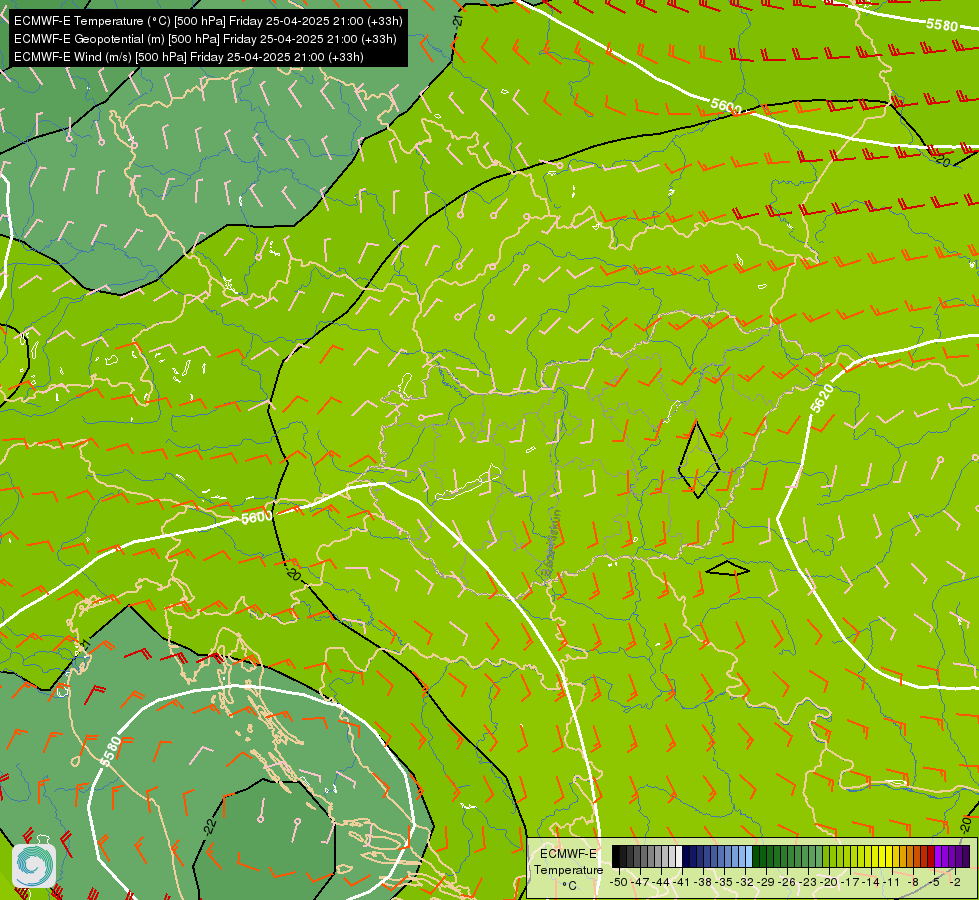This screenshot has width=979, height=900.
Task: Click the swirl logo icon in bottom-left corner
Action: (34, 865)
